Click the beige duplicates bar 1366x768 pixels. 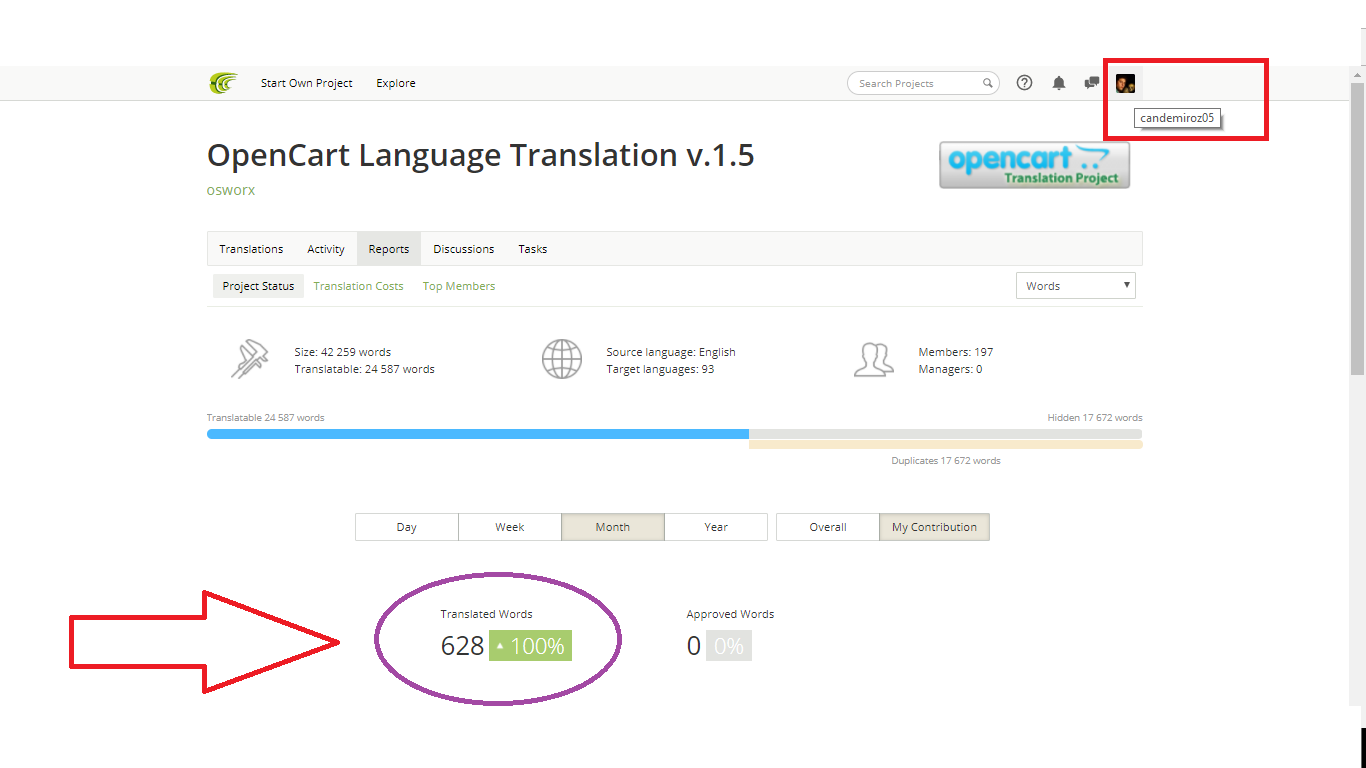[x=945, y=444]
